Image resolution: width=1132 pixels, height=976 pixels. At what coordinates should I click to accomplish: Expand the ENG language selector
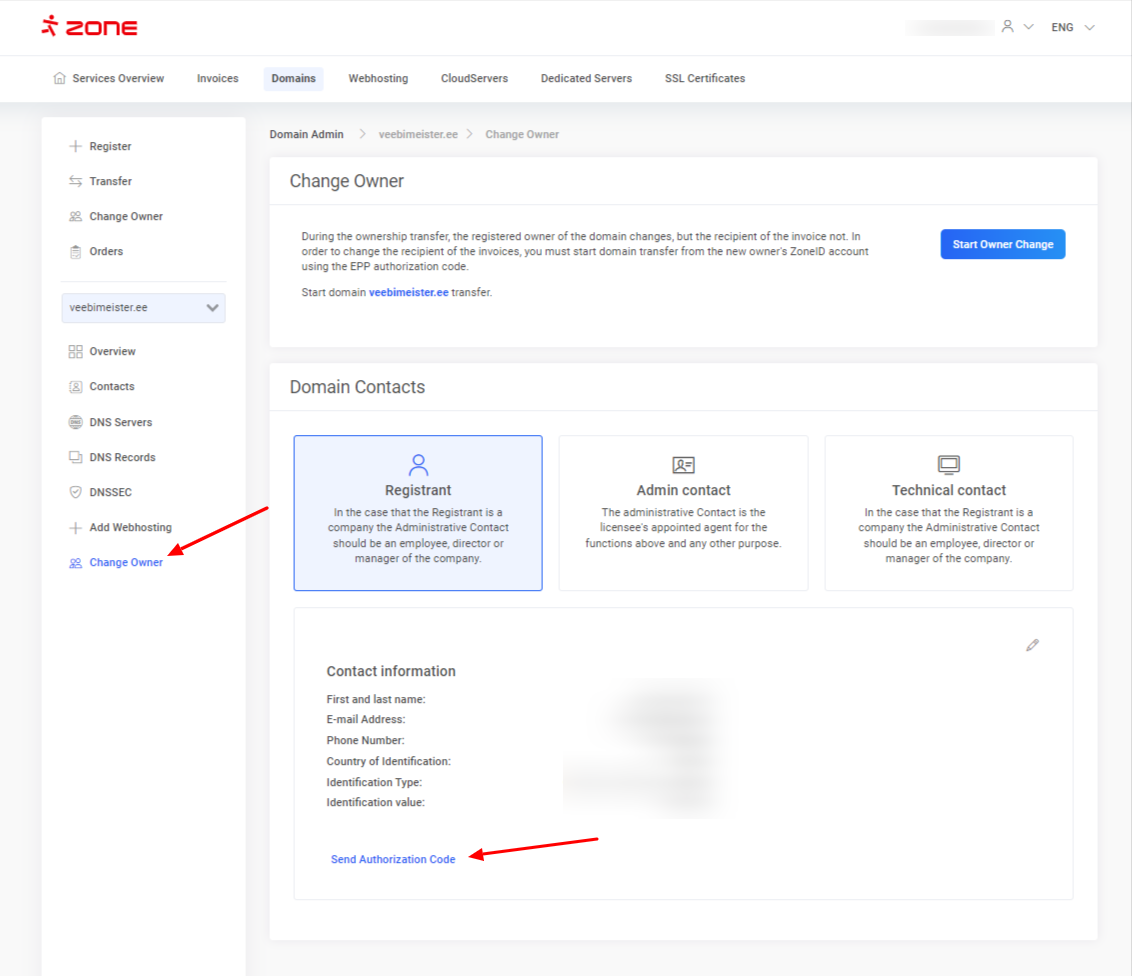tap(1073, 27)
